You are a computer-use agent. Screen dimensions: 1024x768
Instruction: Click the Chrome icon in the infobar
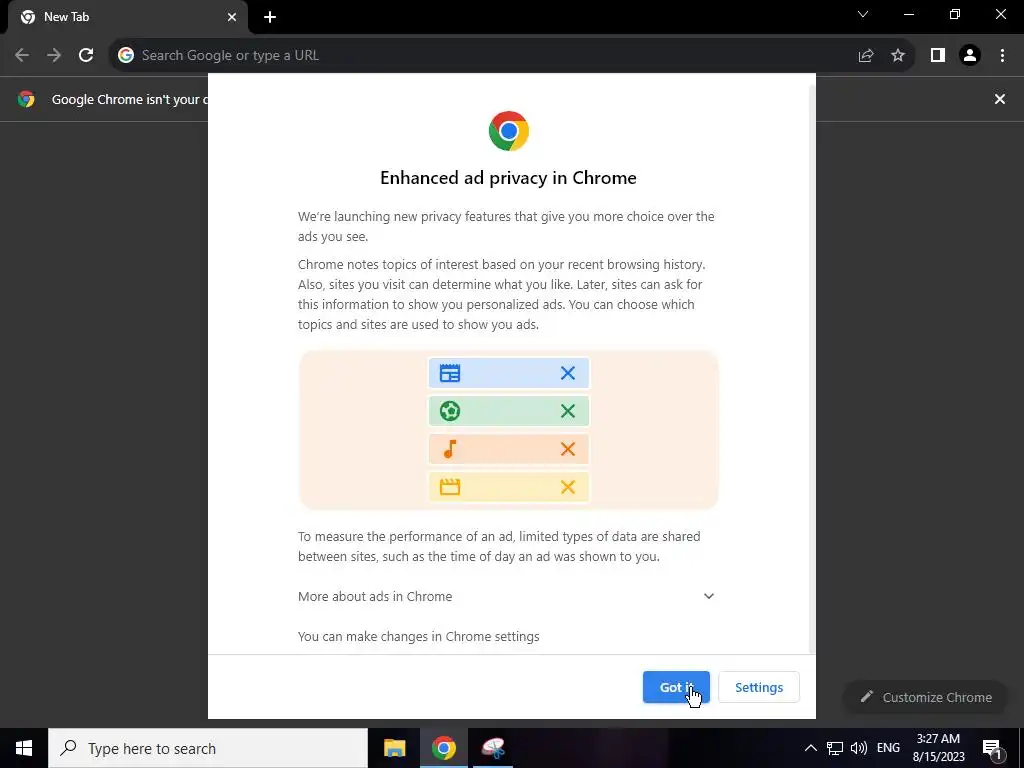[x=26, y=99]
